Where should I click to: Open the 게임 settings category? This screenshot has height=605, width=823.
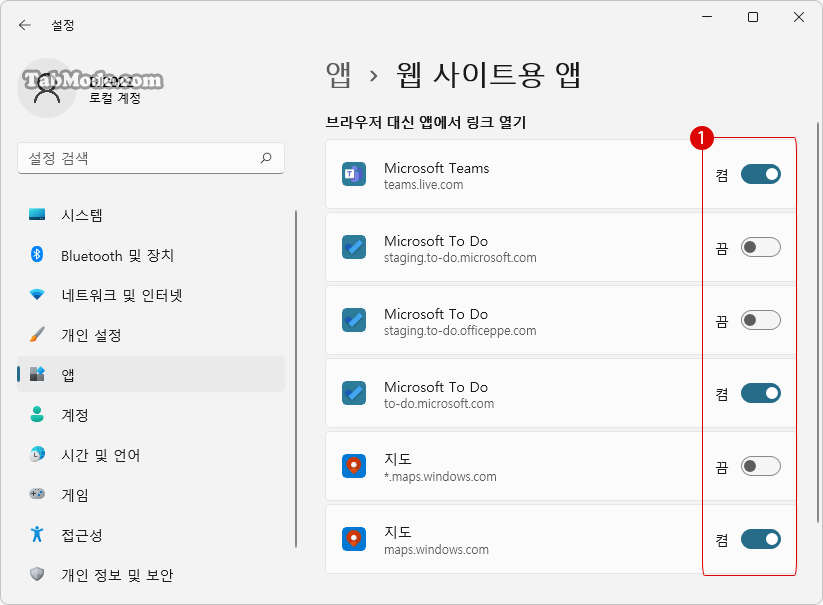[151, 494]
